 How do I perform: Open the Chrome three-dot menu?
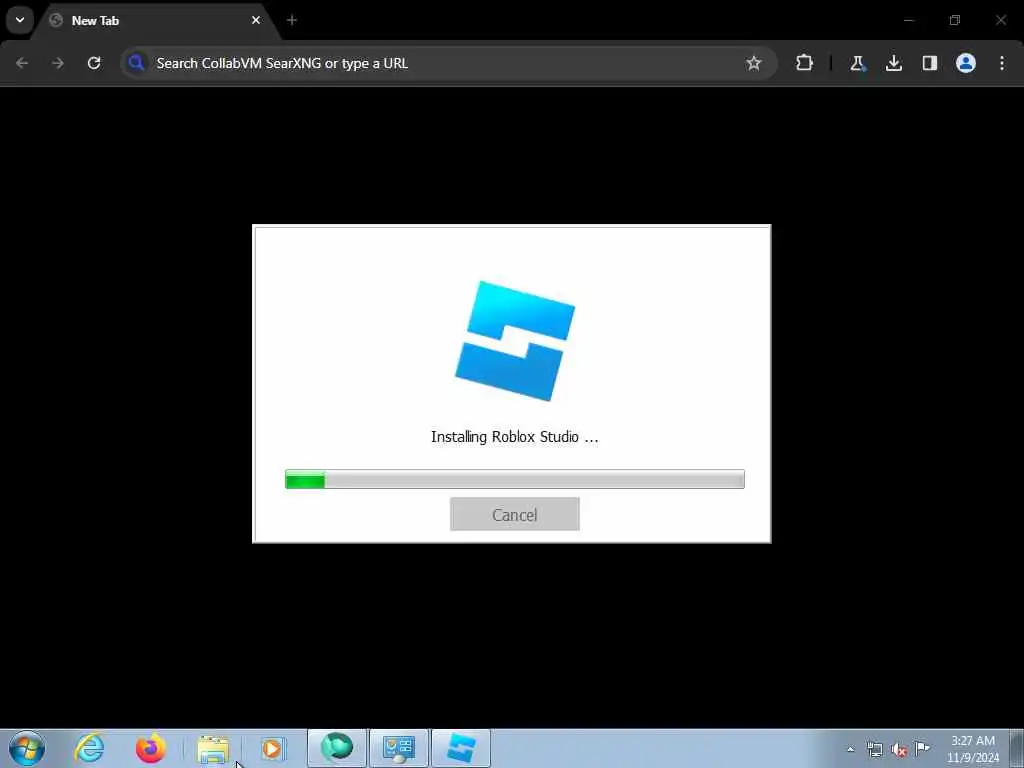[x=1002, y=63]
